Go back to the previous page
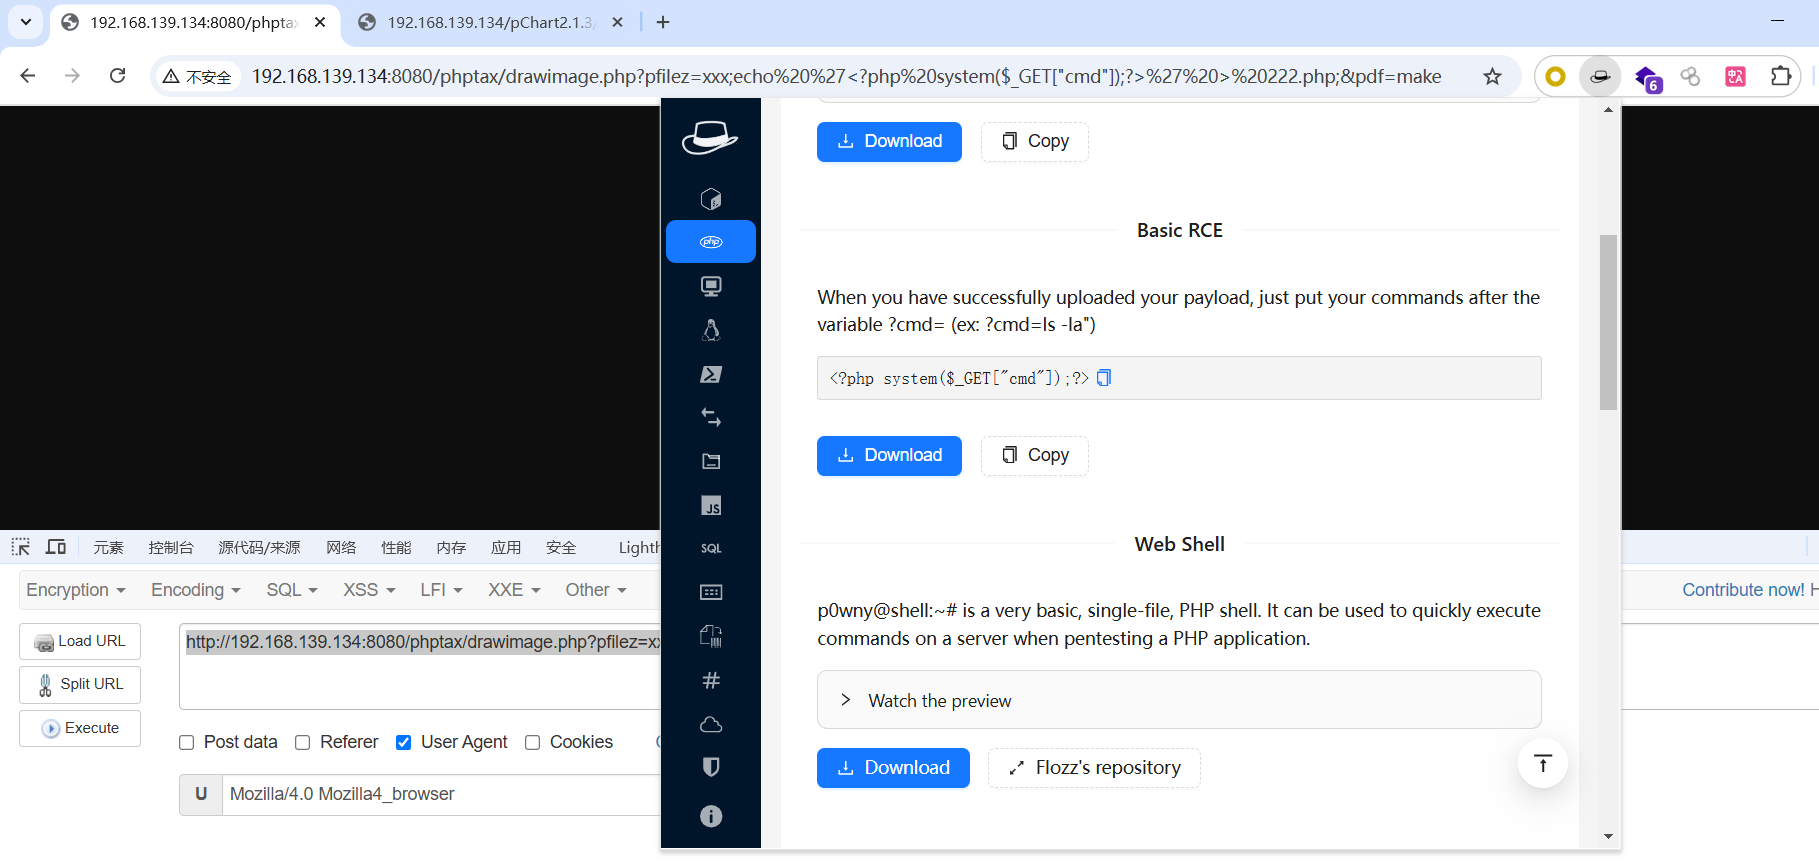Image resolution: width=1819 pixels, height=867 pixels. (28, 76)
